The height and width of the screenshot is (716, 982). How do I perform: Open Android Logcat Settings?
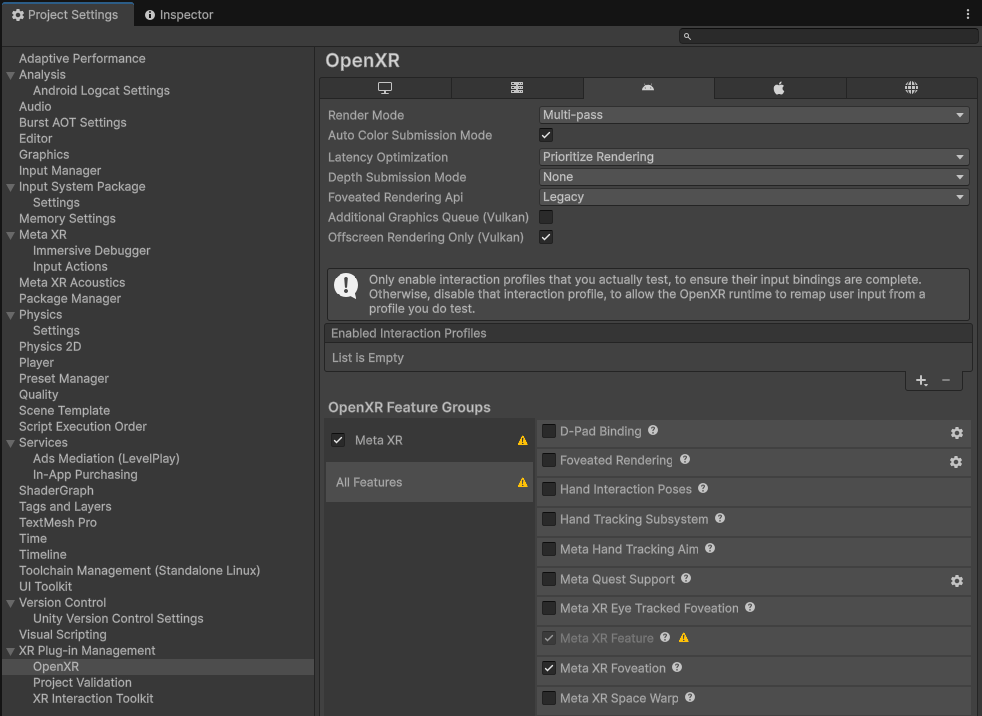tap(101, 90)
